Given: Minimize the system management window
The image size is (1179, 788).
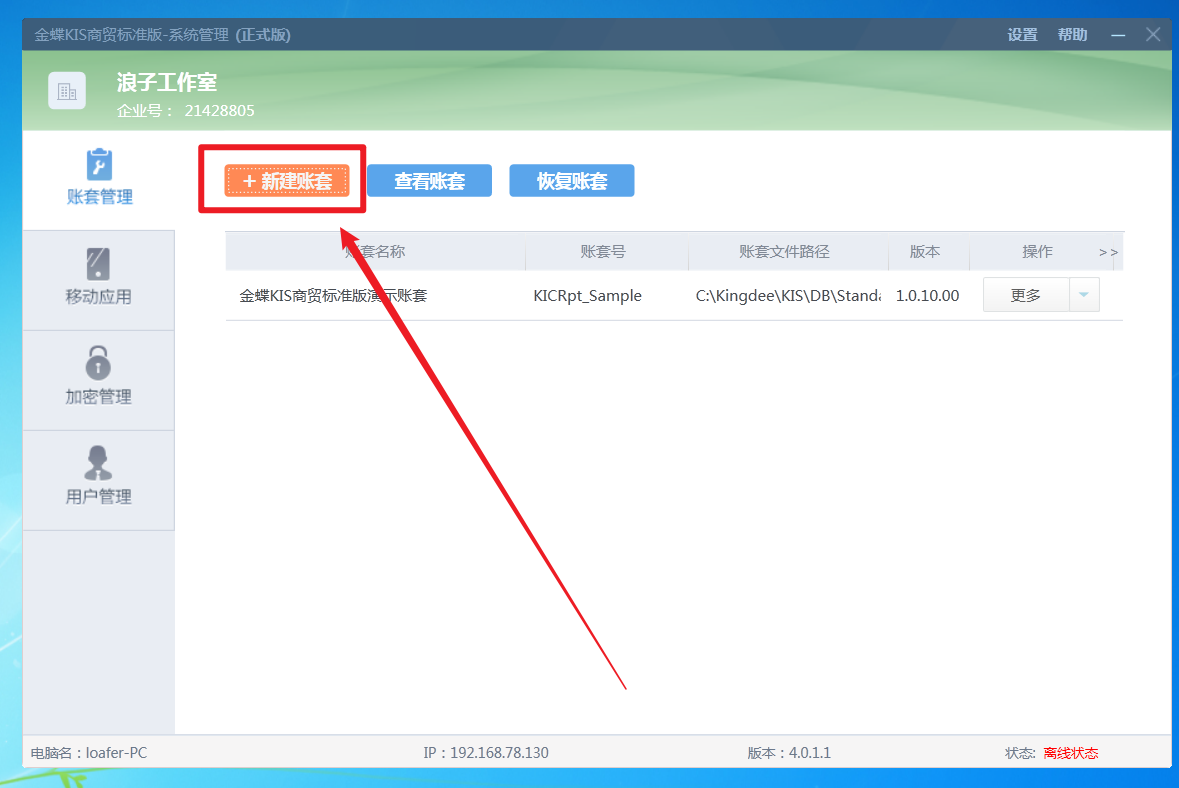Looking at the screenshot, I should 1118,35.
